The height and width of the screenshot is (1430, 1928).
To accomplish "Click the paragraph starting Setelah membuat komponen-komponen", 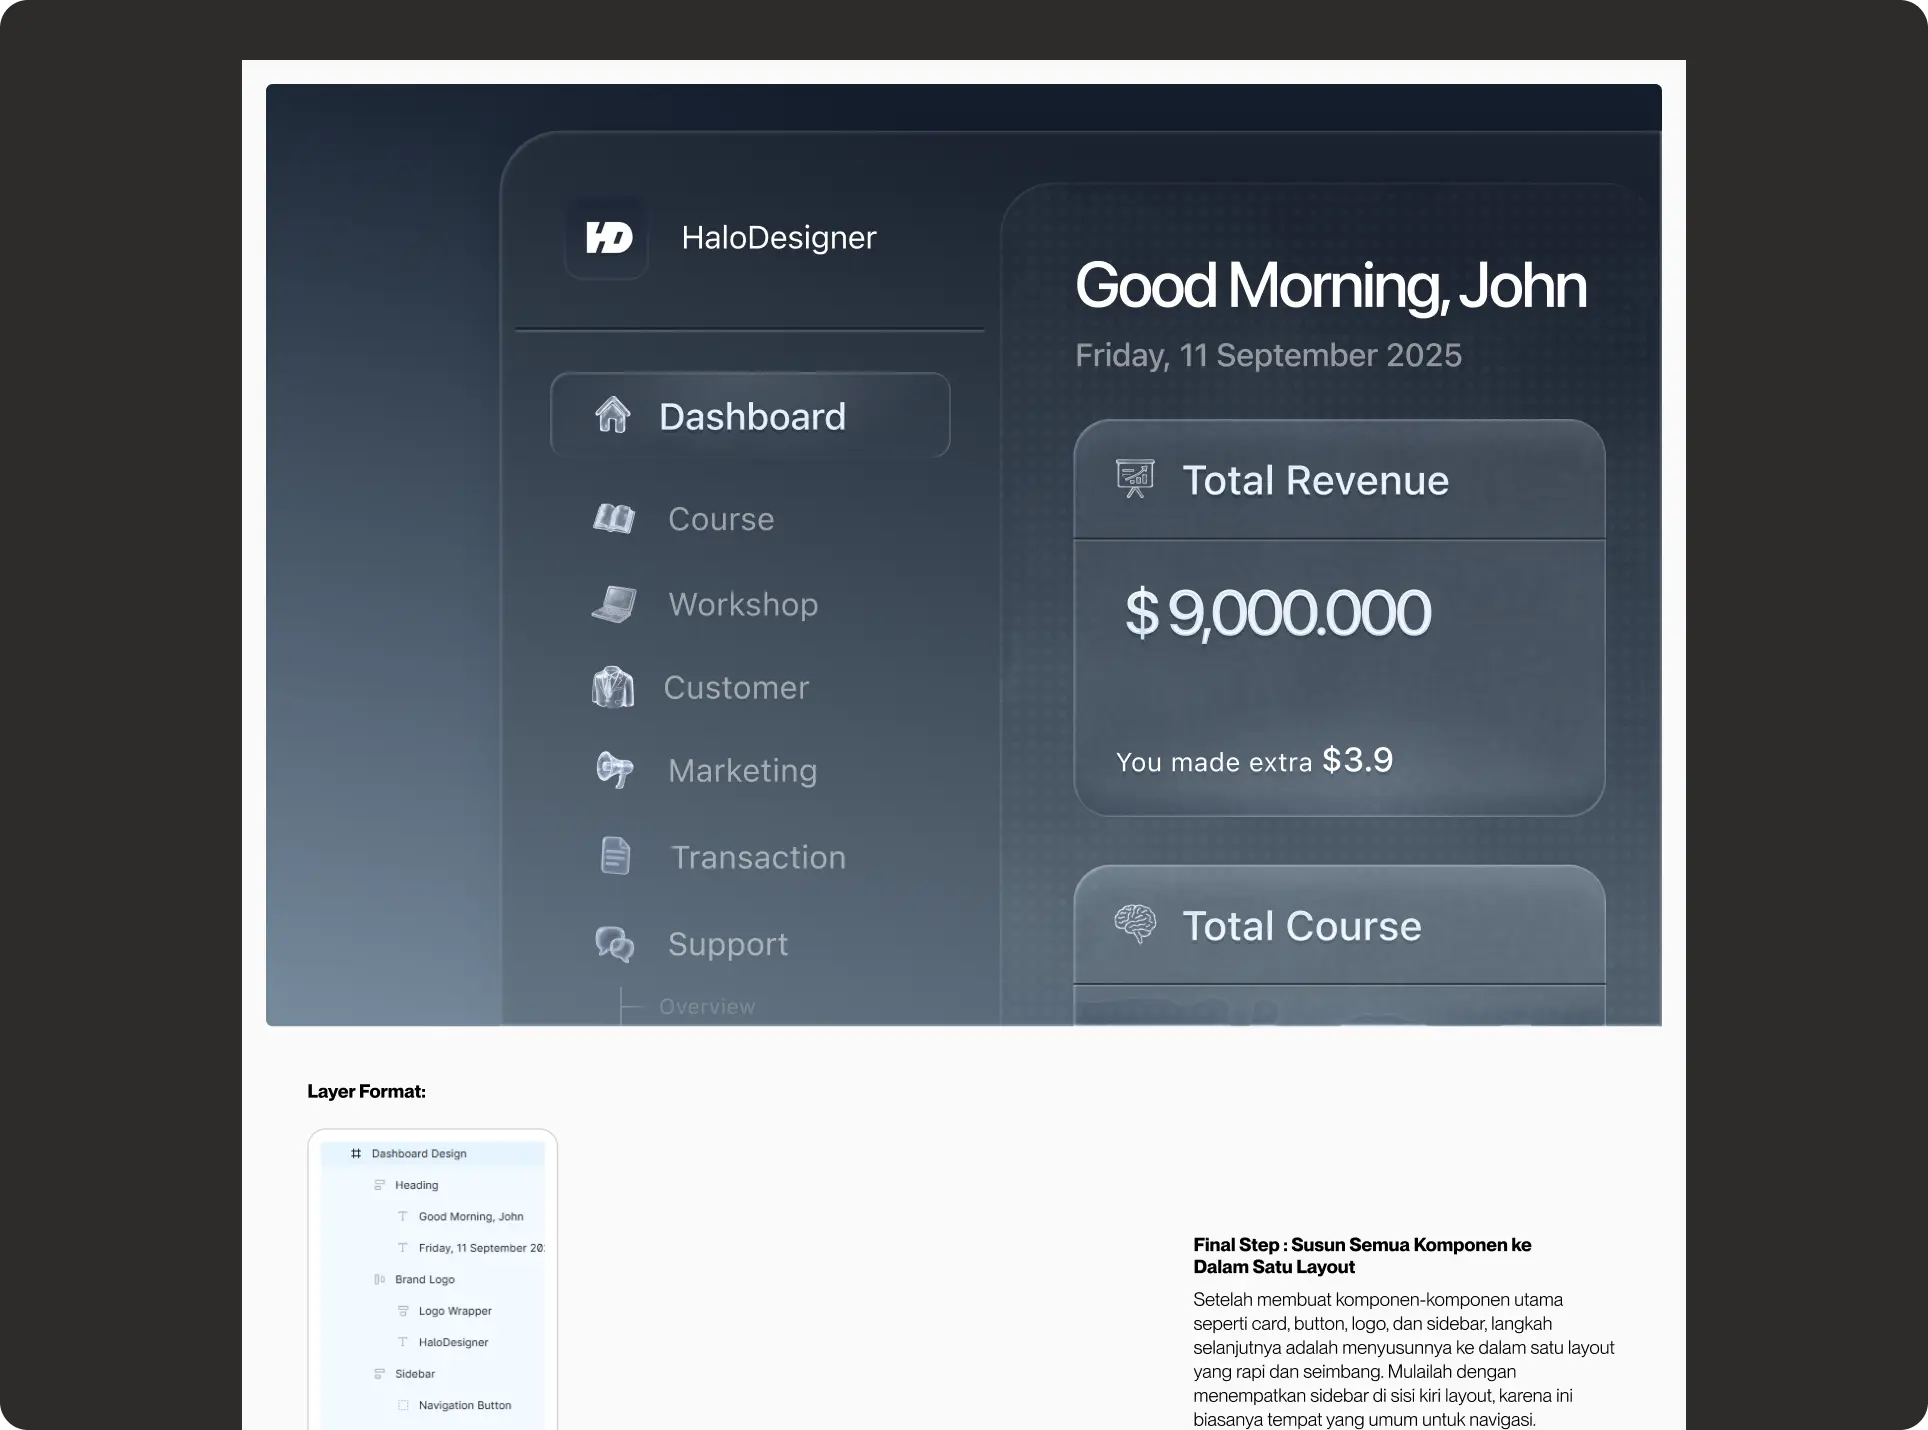I will pyautogui.click(x=1404, y=1359).
